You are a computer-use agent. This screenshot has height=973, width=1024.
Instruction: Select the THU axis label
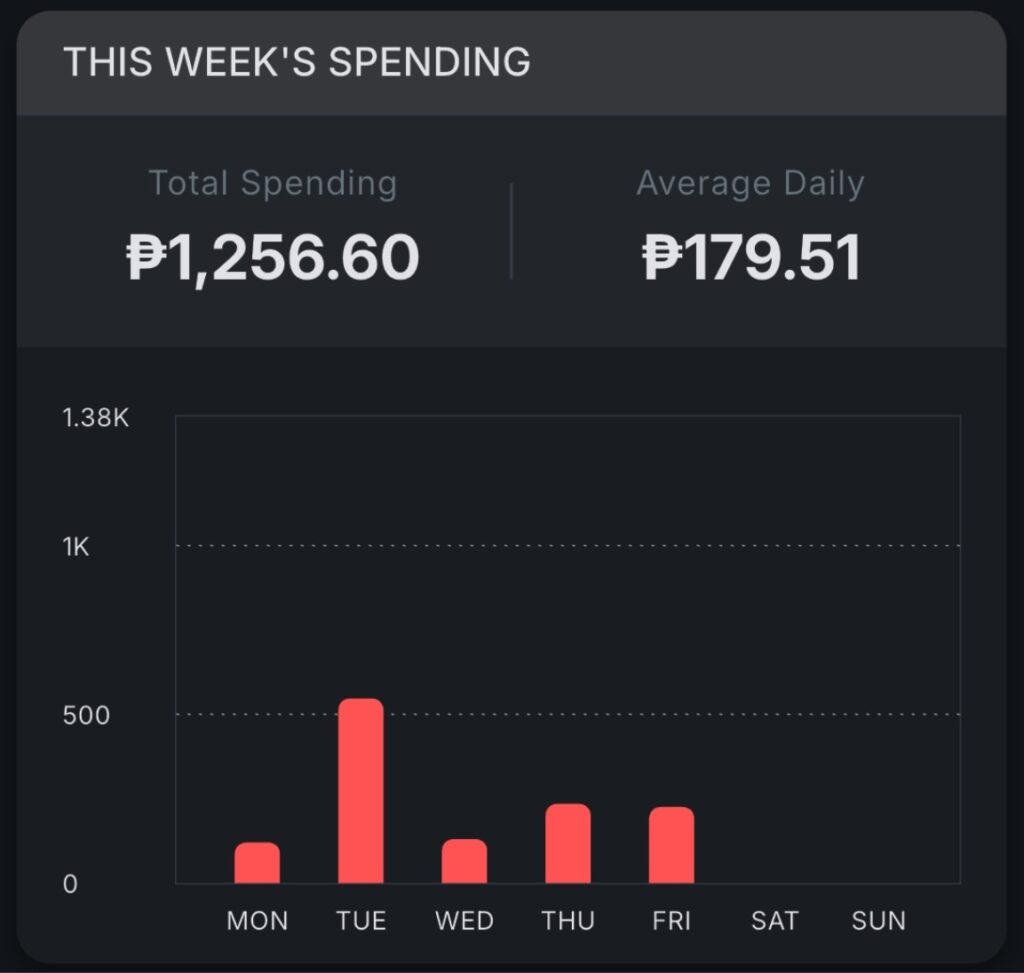pos(568,921)
